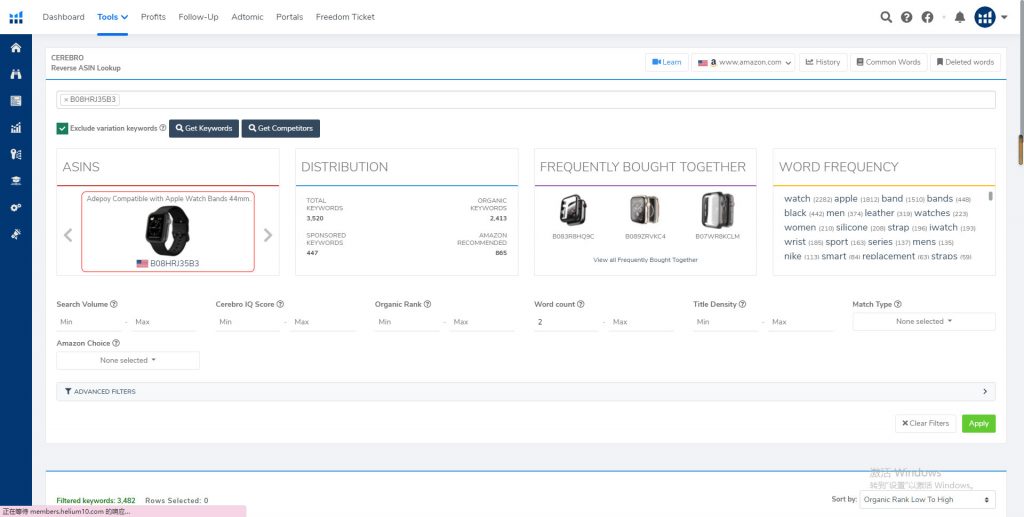Click the home icon in the sidebar
Screen dimensions: 1024x517
15,48
